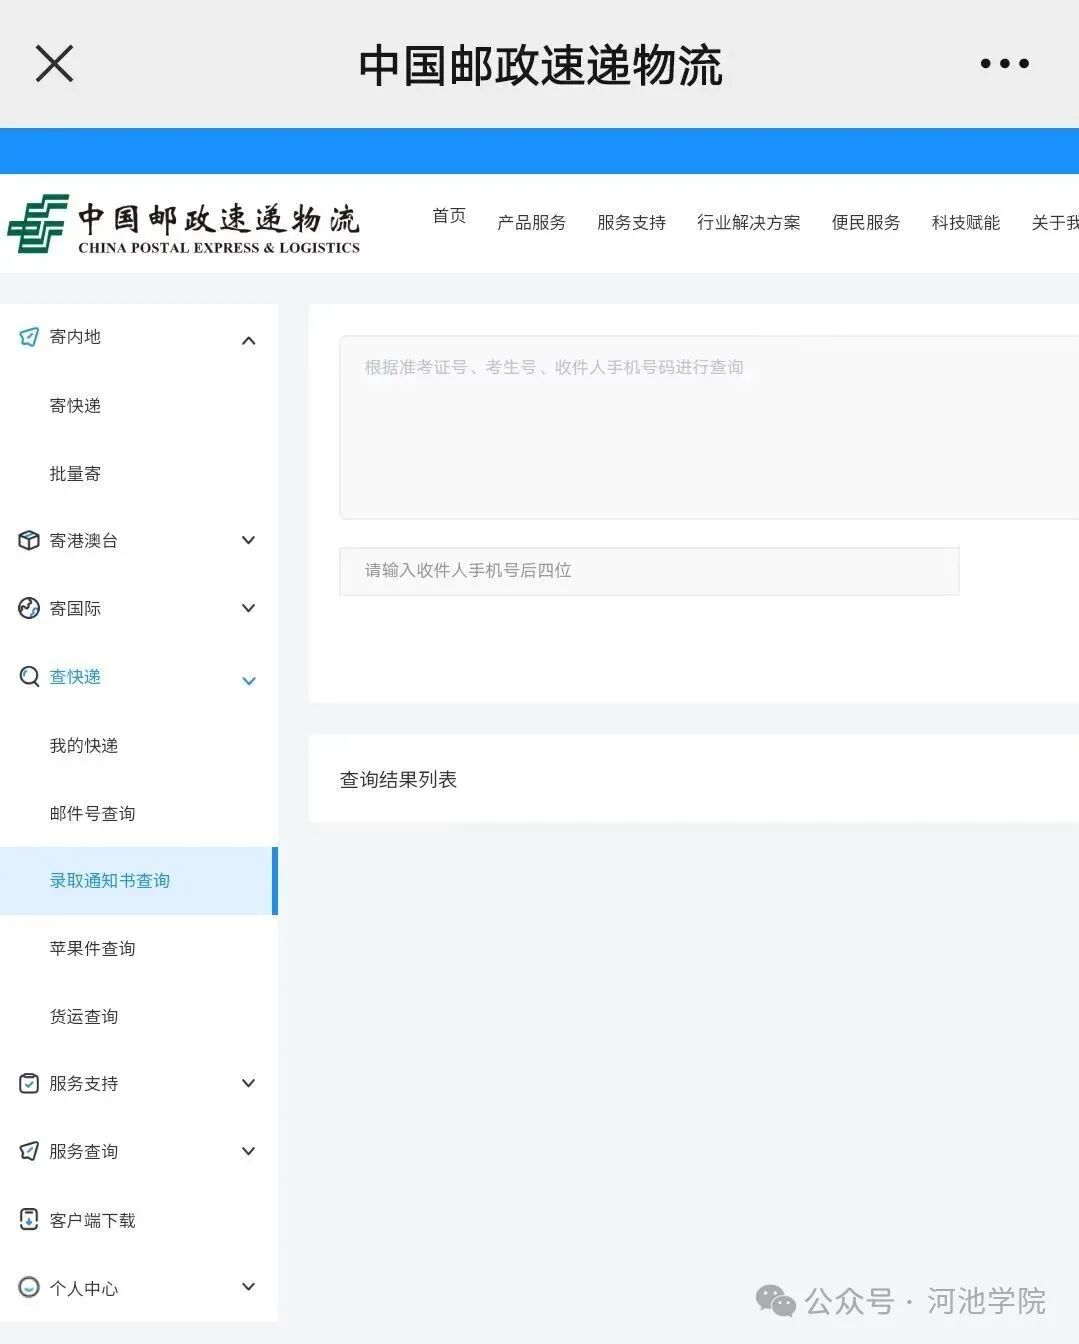Open 货运查询 page

(x=84, y=1016)
